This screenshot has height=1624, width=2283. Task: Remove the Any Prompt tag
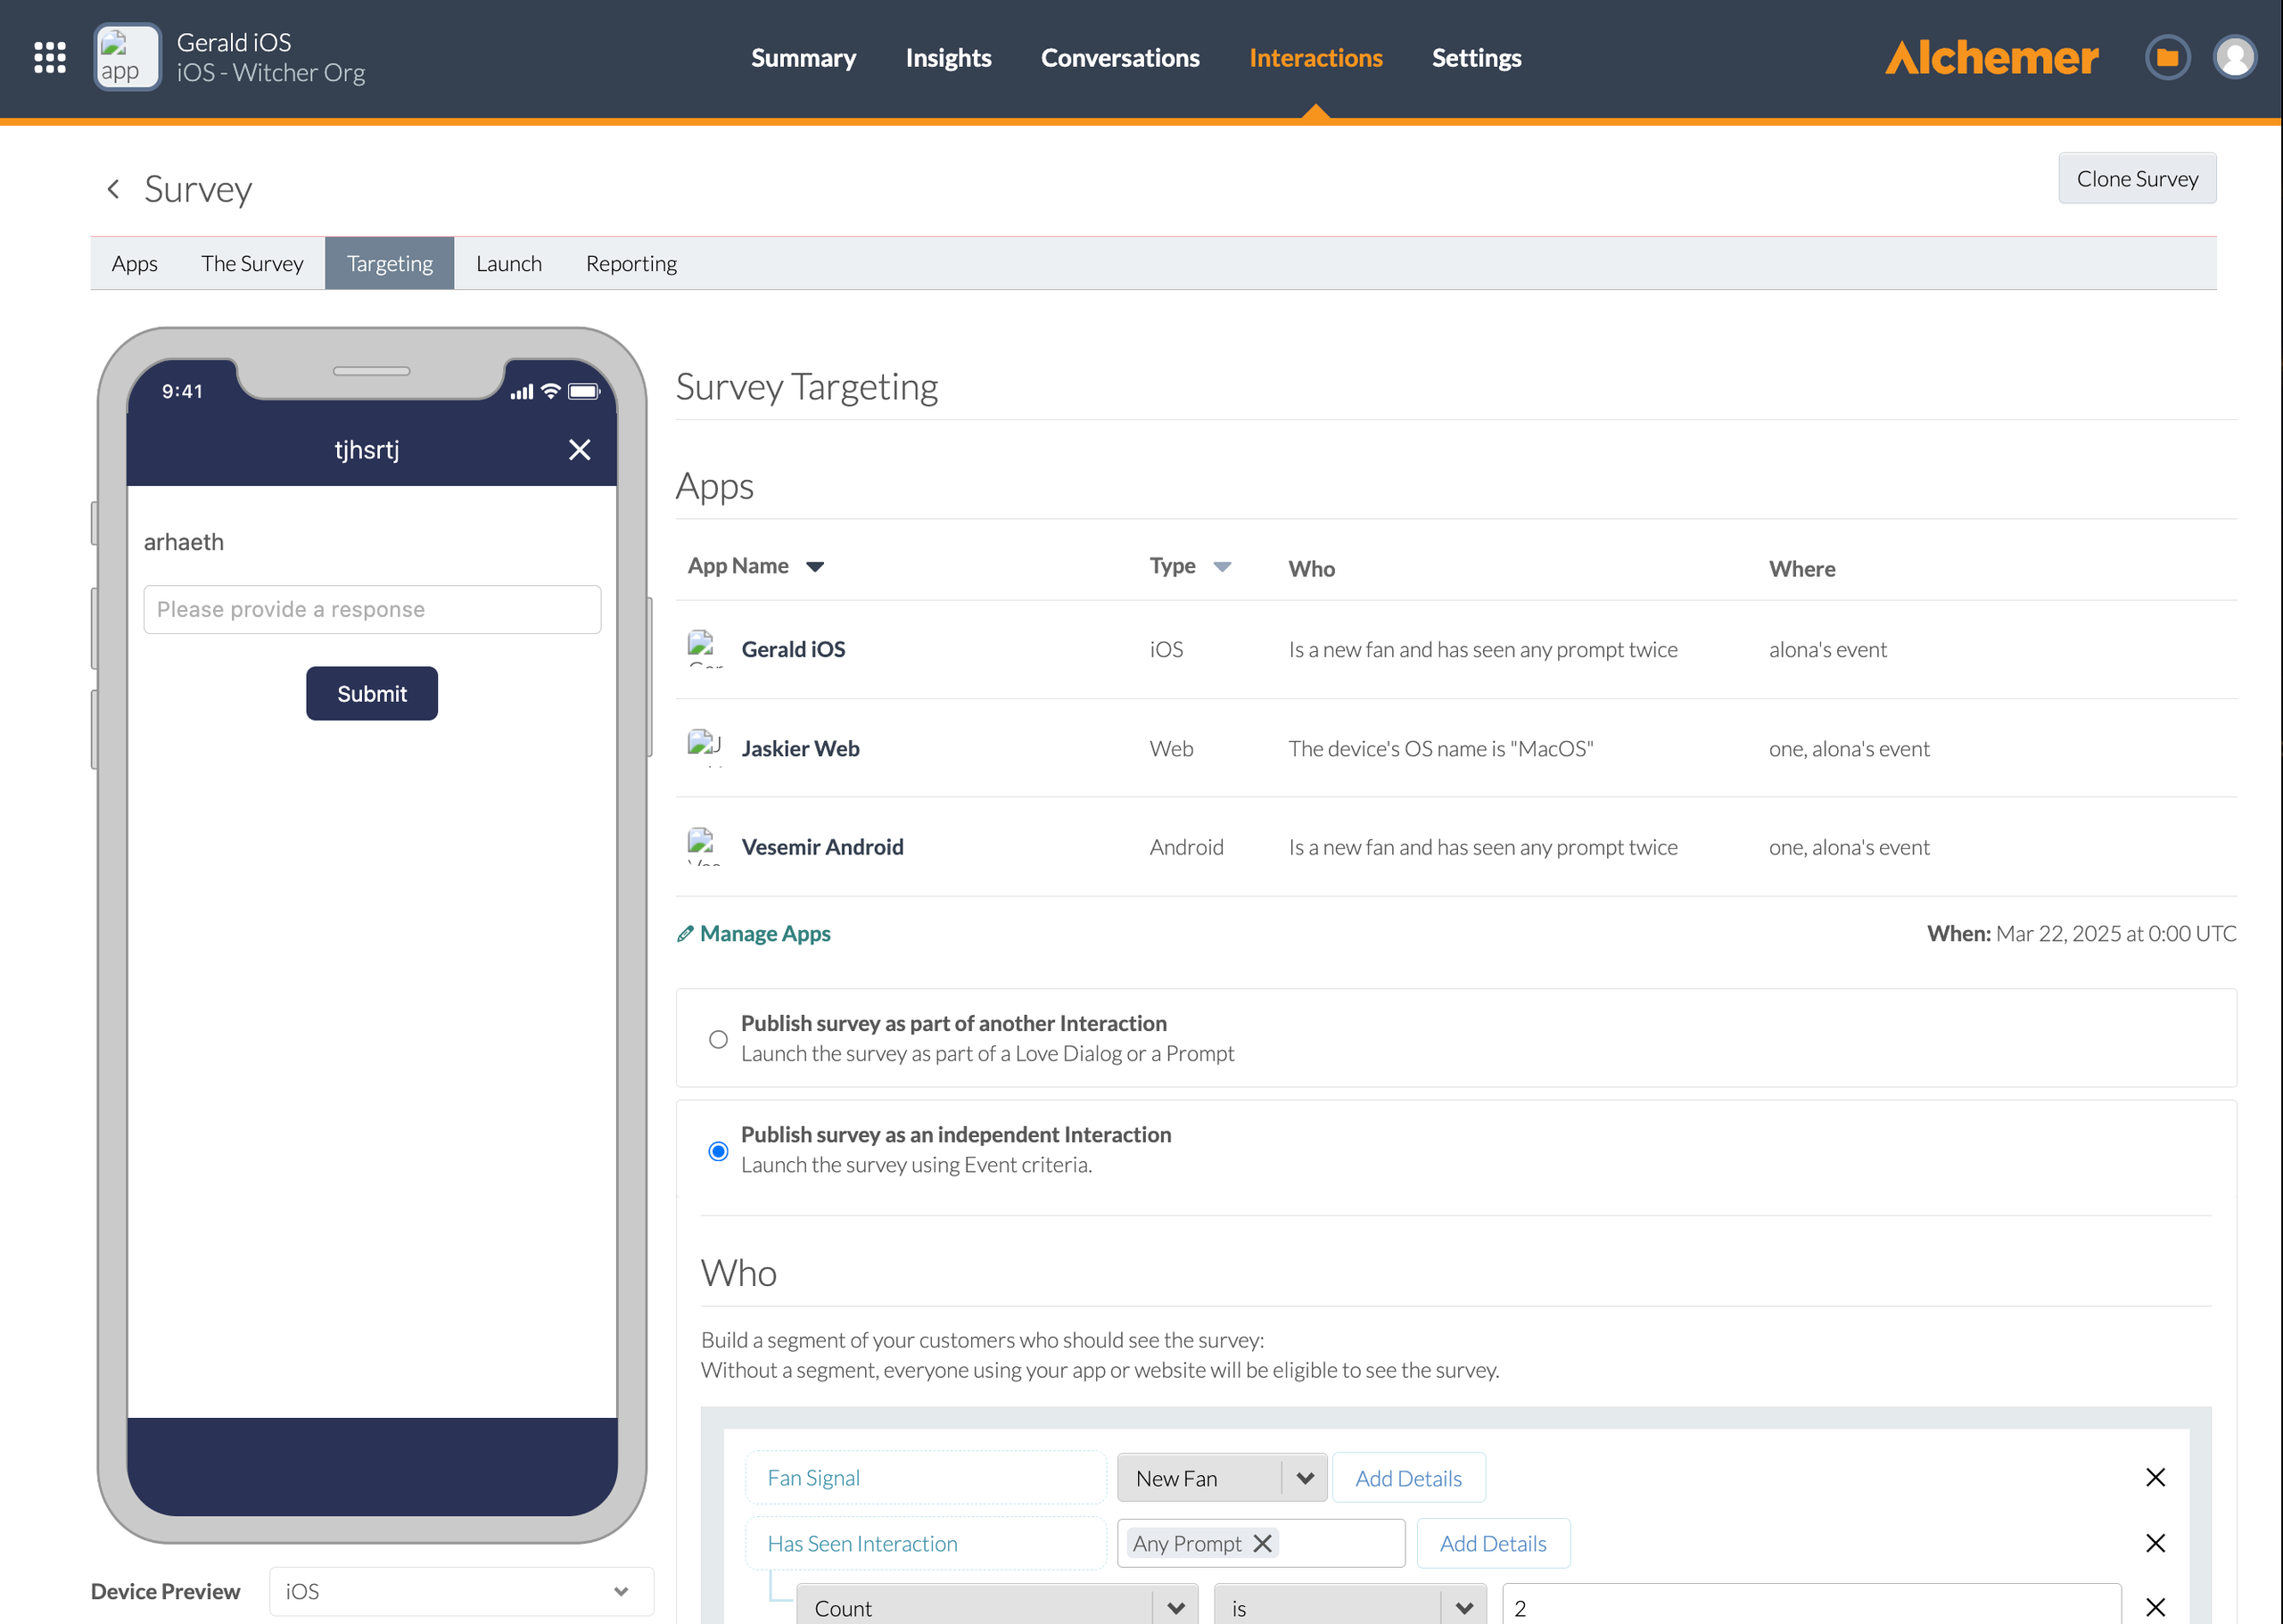(x=1263, y=1544)
